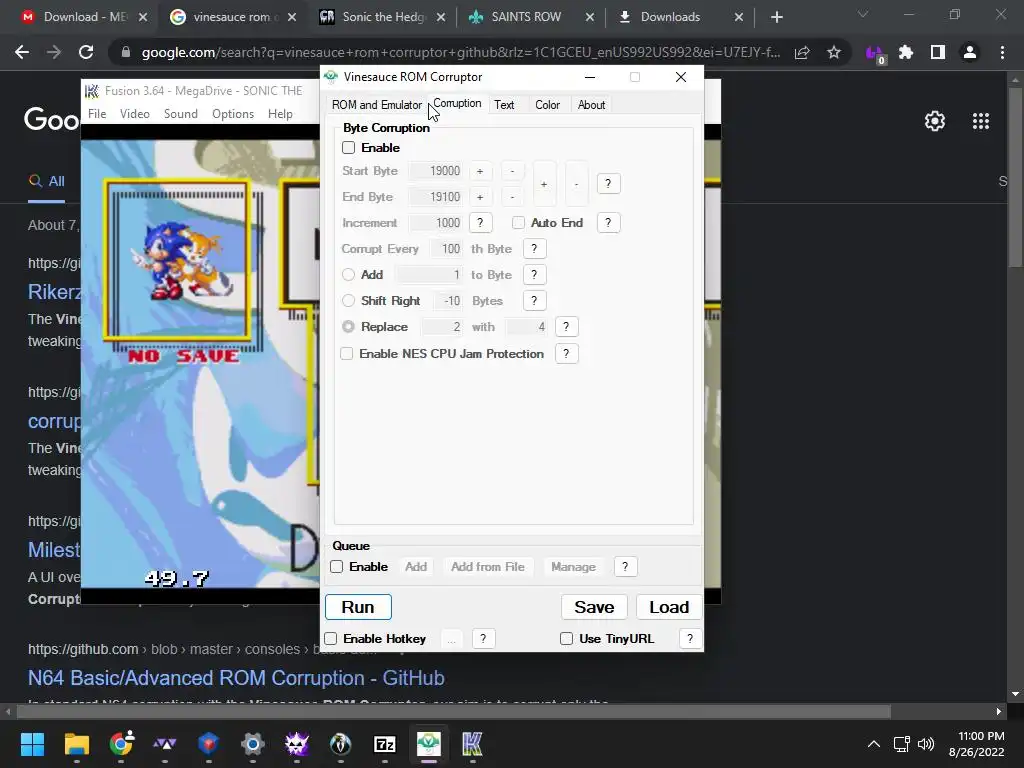Click the tall minus button for both bytes
The width and height of the screenshot is (1024, 768).
(577, 184)
